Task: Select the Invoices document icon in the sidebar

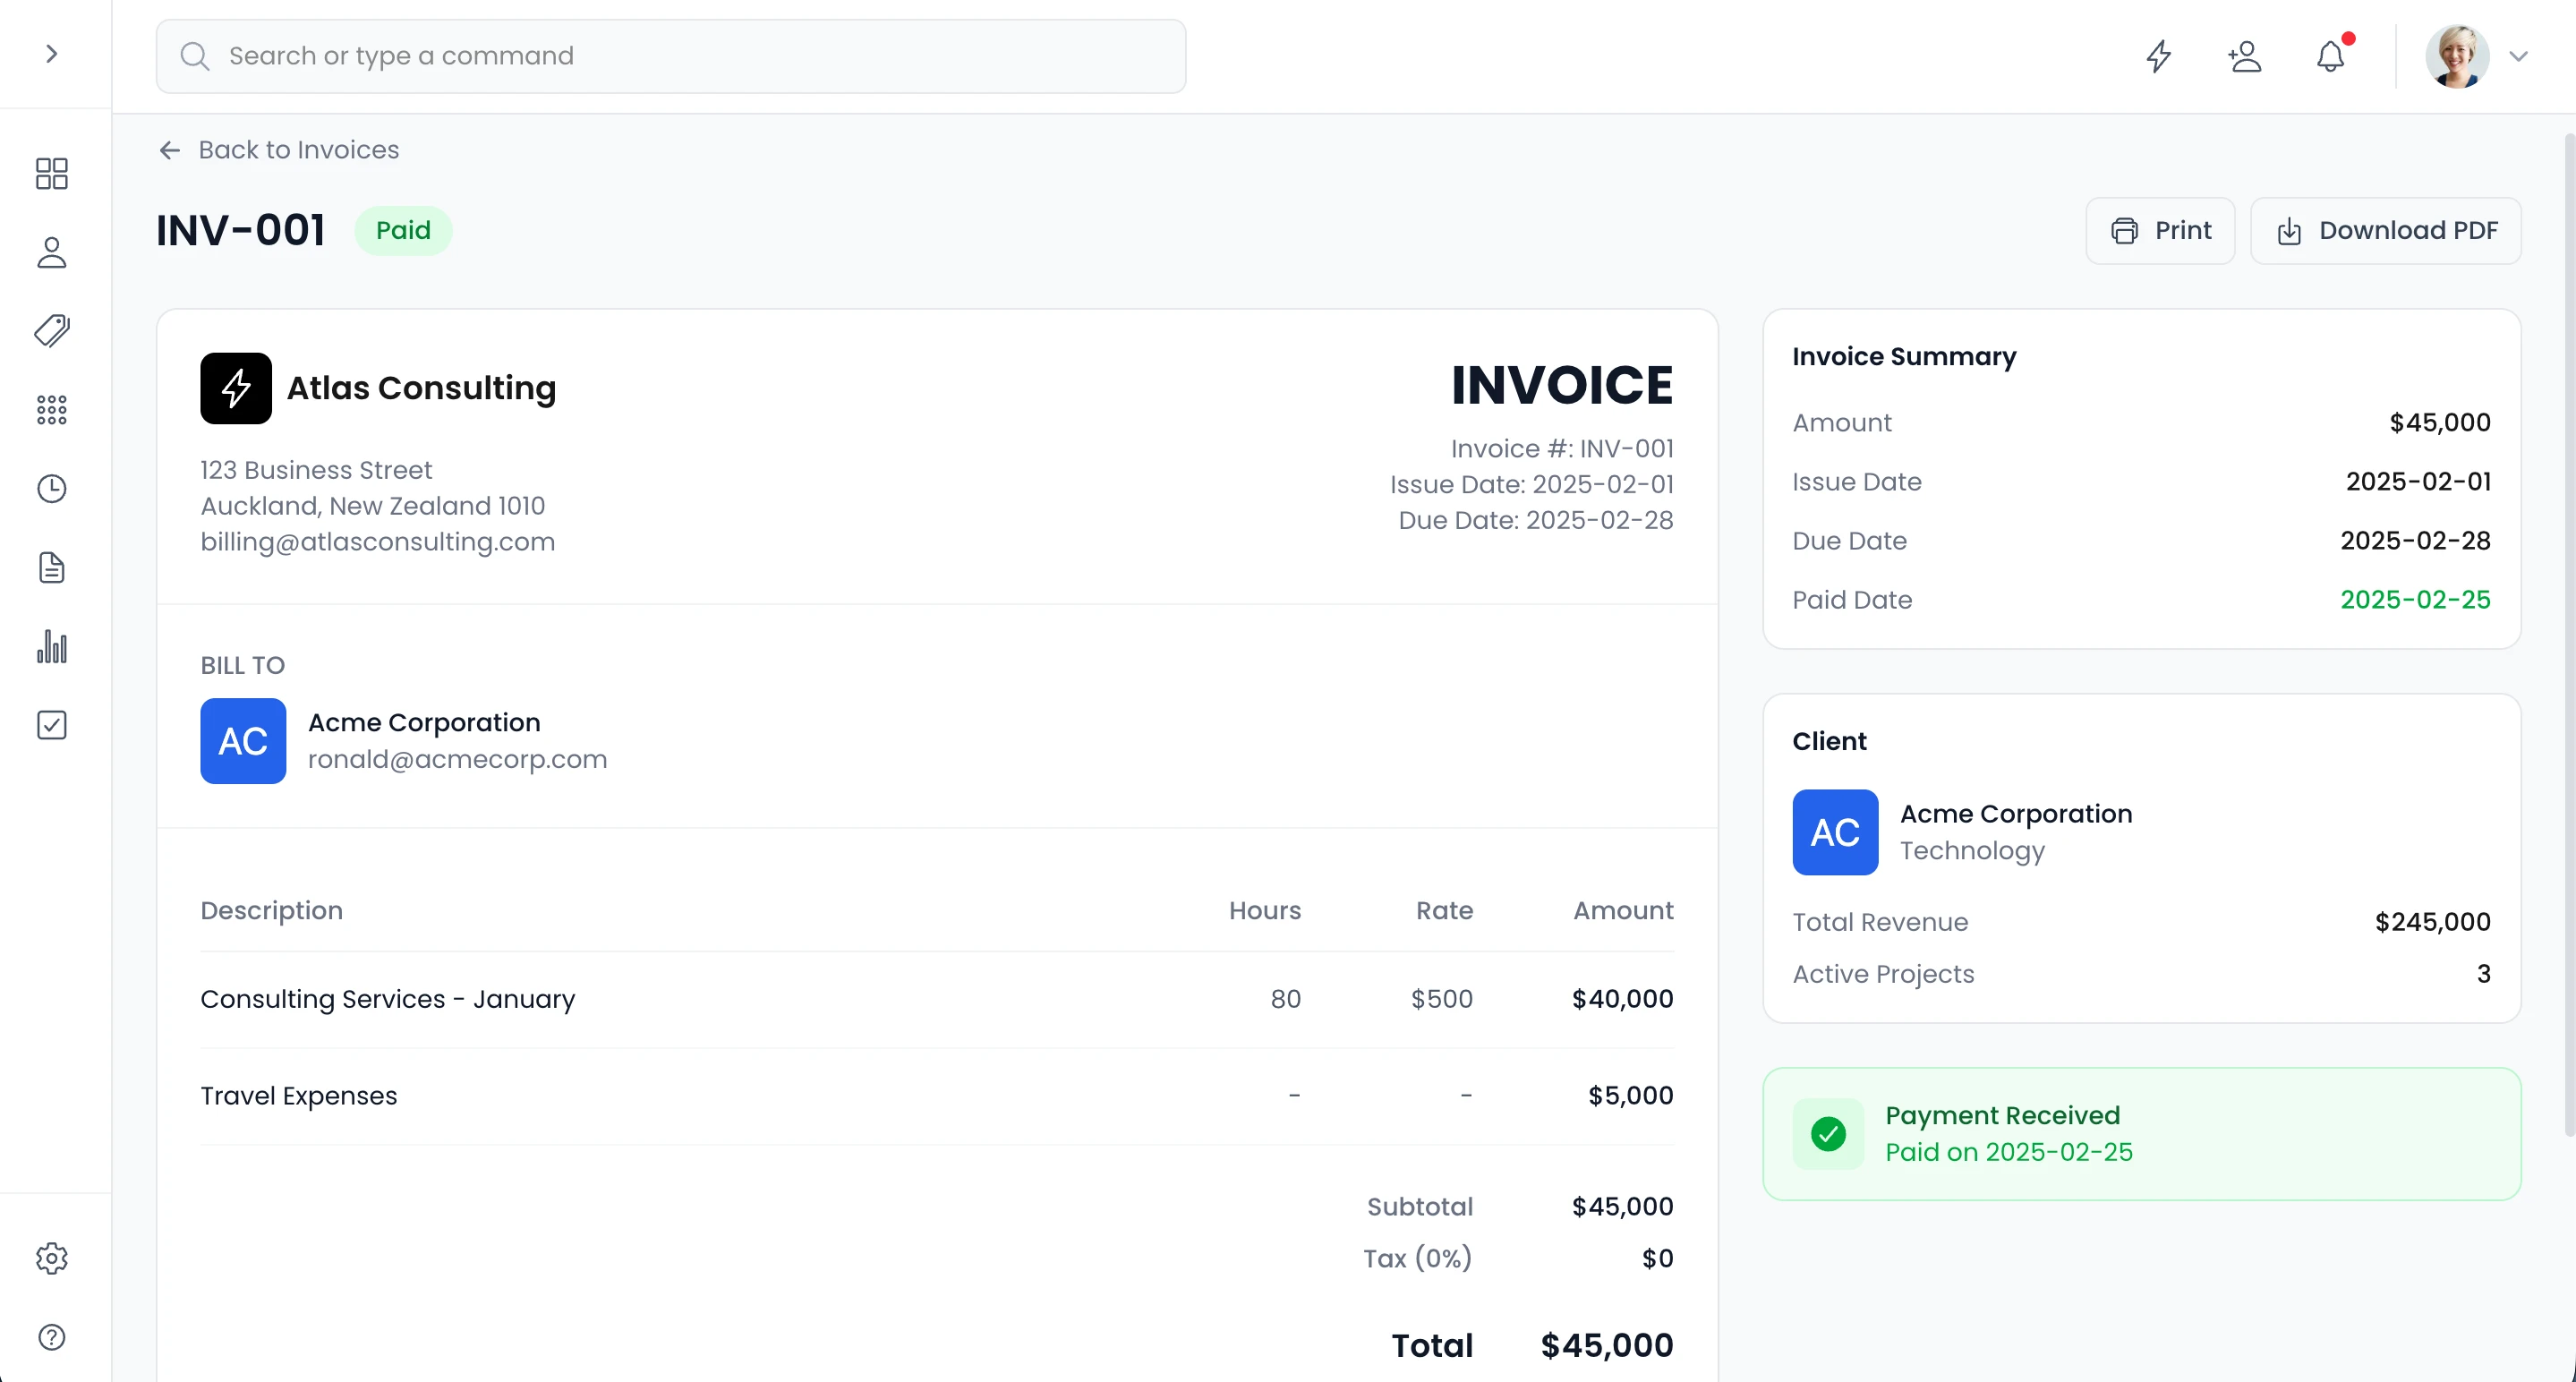Action: pos(50,567)
